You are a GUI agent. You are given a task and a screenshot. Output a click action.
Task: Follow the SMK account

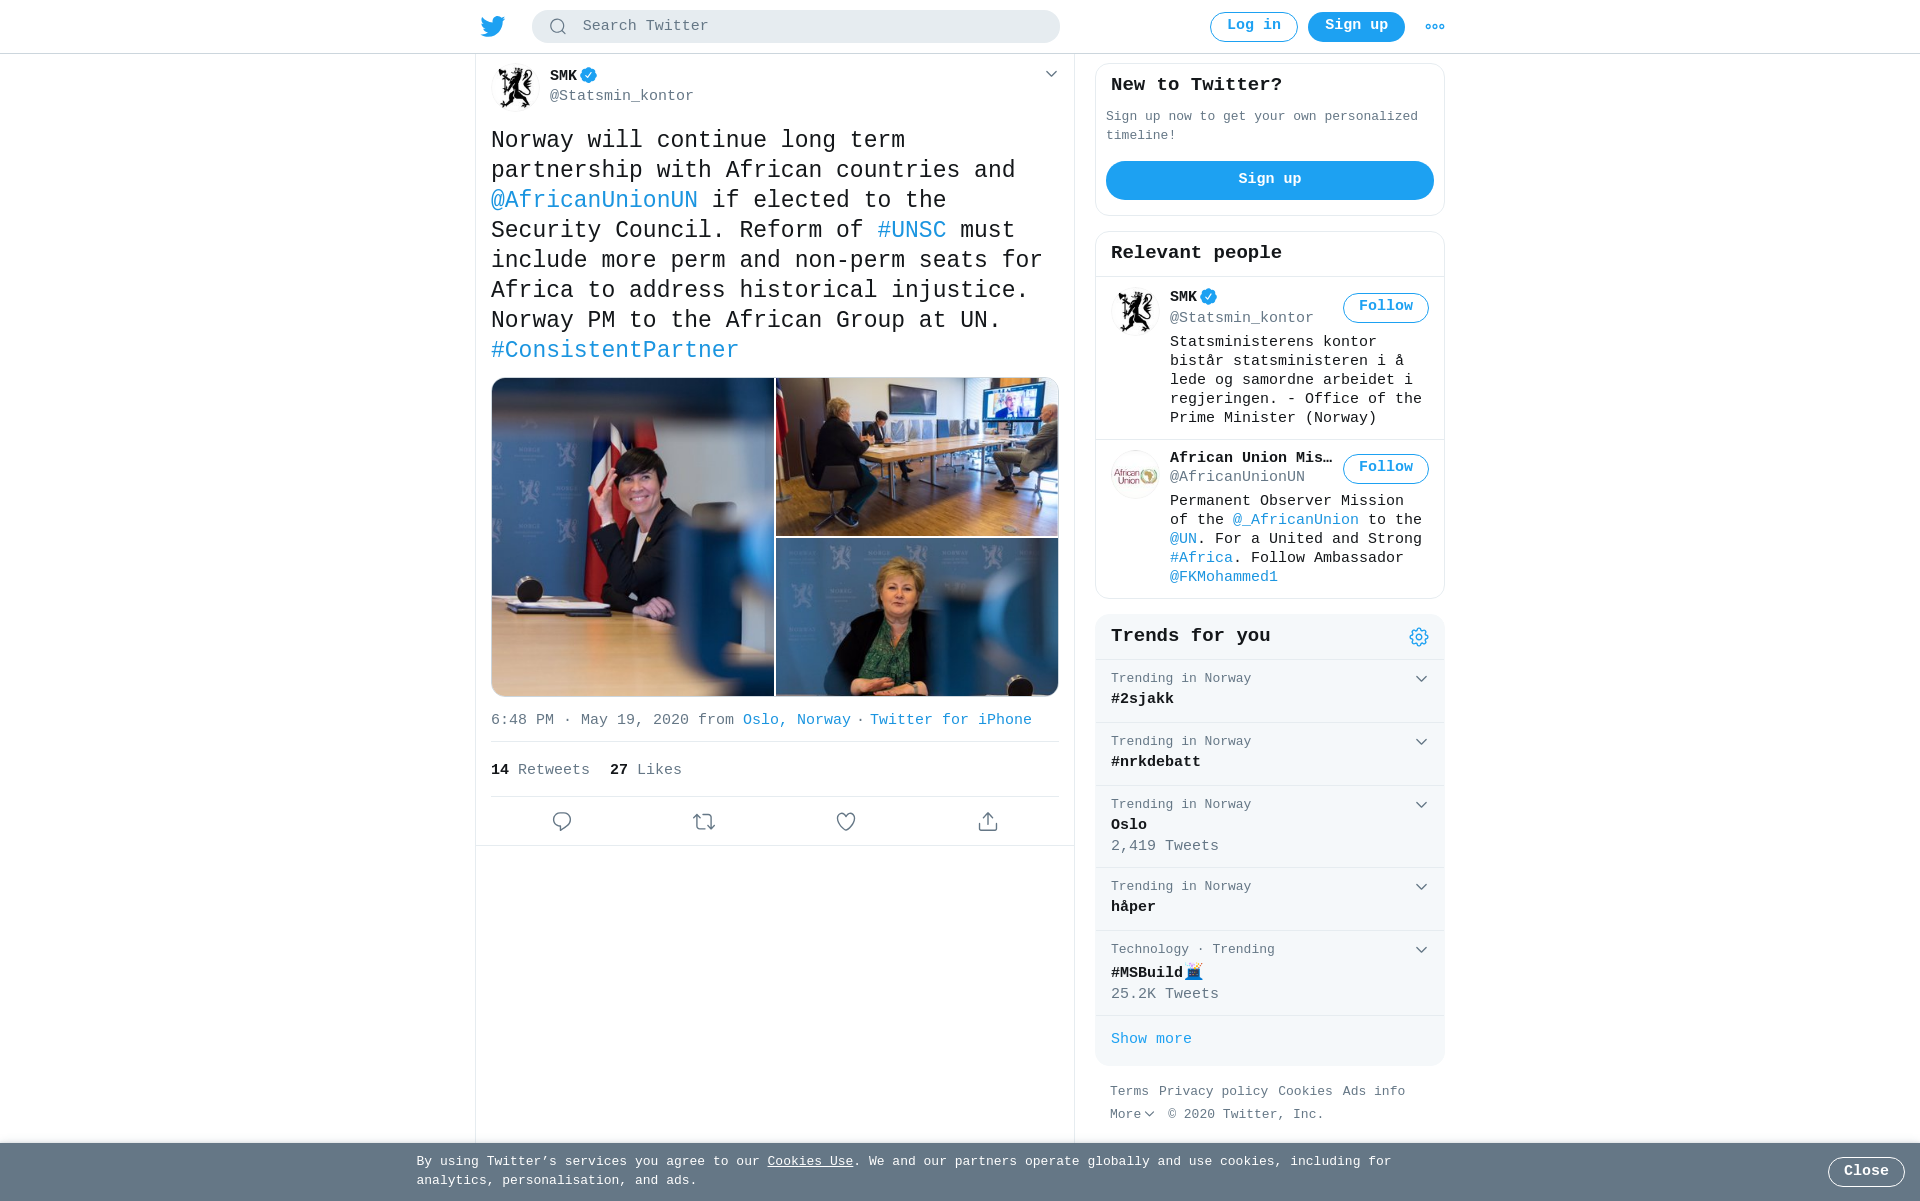pyautogui.click(x=1385, y=307)
